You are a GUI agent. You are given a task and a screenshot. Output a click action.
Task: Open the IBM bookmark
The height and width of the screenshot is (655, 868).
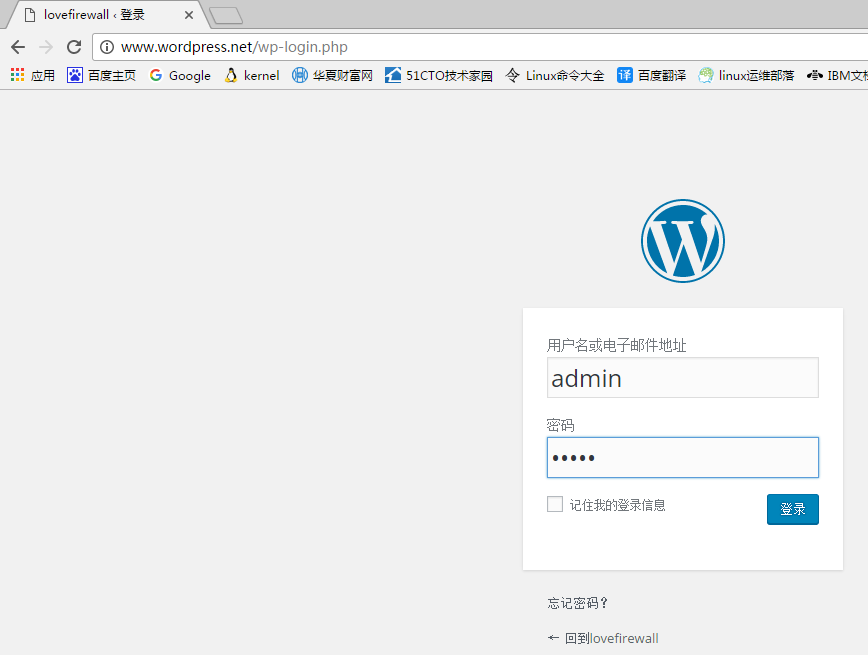coord(837,75)
